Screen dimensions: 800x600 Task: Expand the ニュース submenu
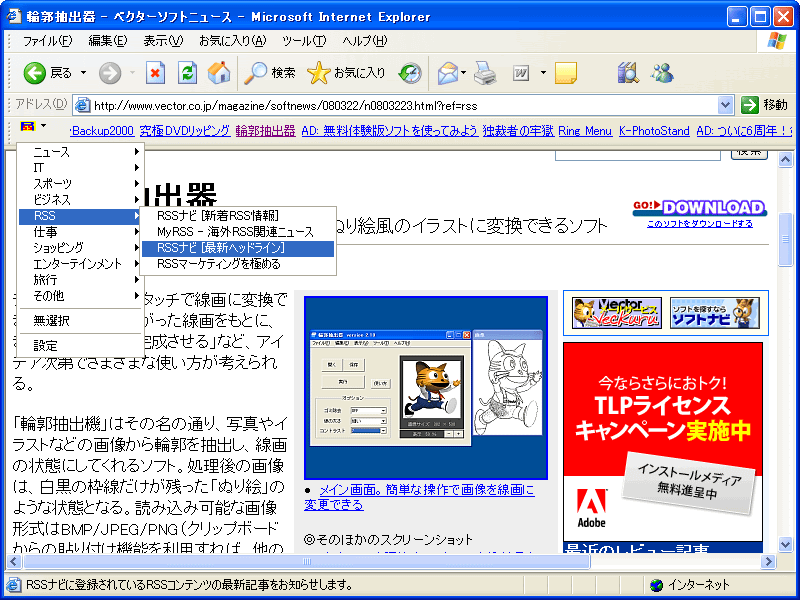click(x=80, y=152)
